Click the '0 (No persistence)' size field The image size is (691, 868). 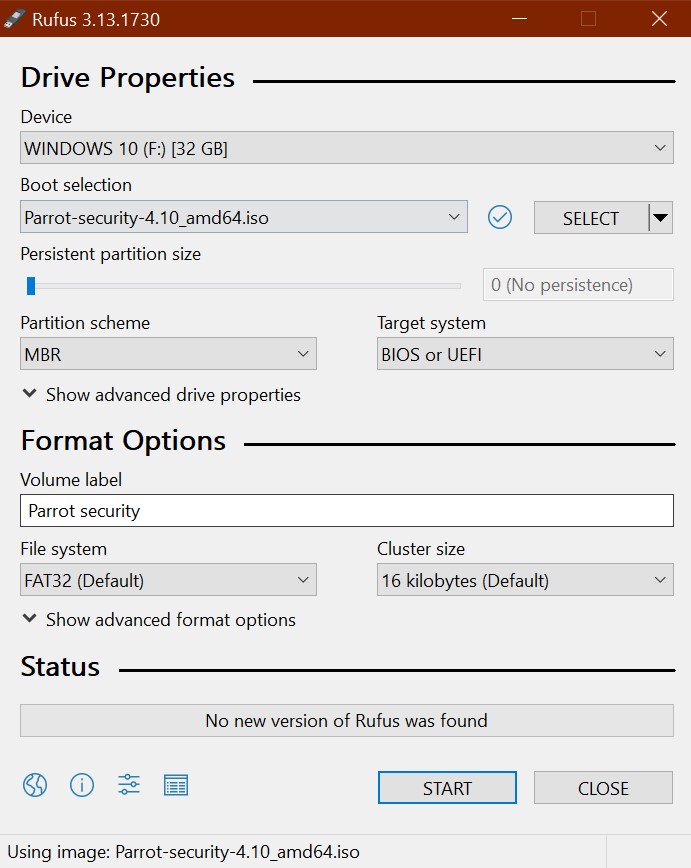[x=578, y=285]
